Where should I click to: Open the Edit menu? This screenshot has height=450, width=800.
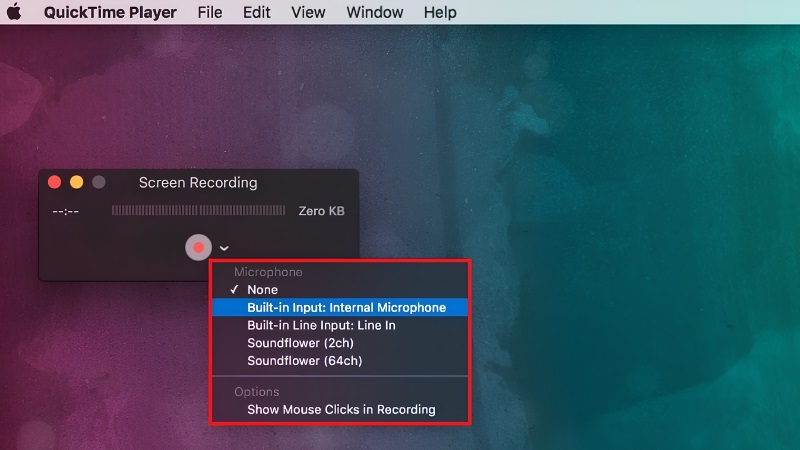(x=256, y=12)
